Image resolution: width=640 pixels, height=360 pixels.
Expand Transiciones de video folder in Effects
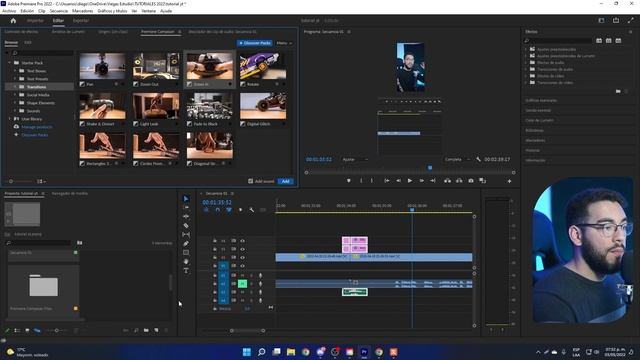[527, 82]
